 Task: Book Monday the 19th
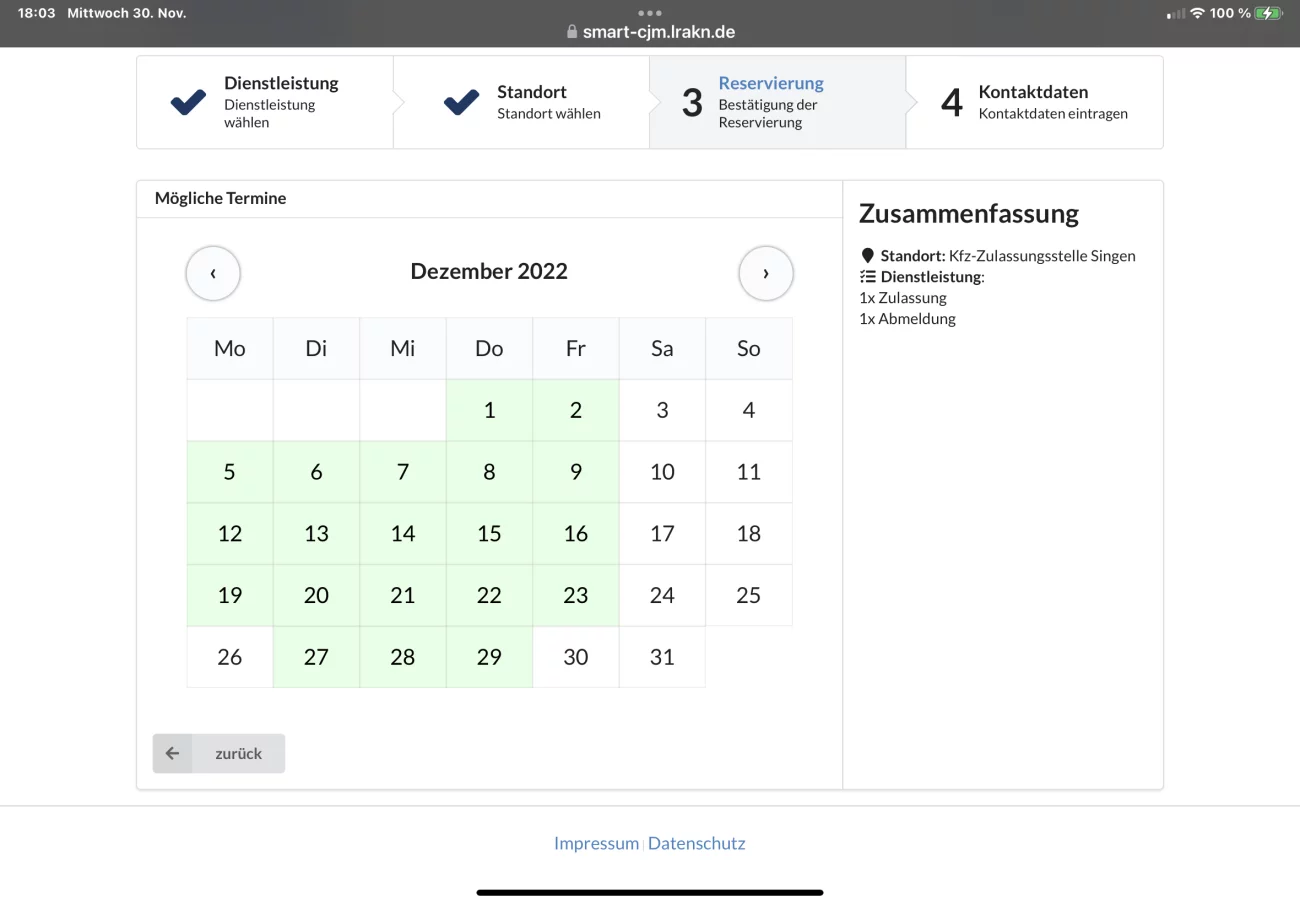pyautogui.click(x=230, y=596)
